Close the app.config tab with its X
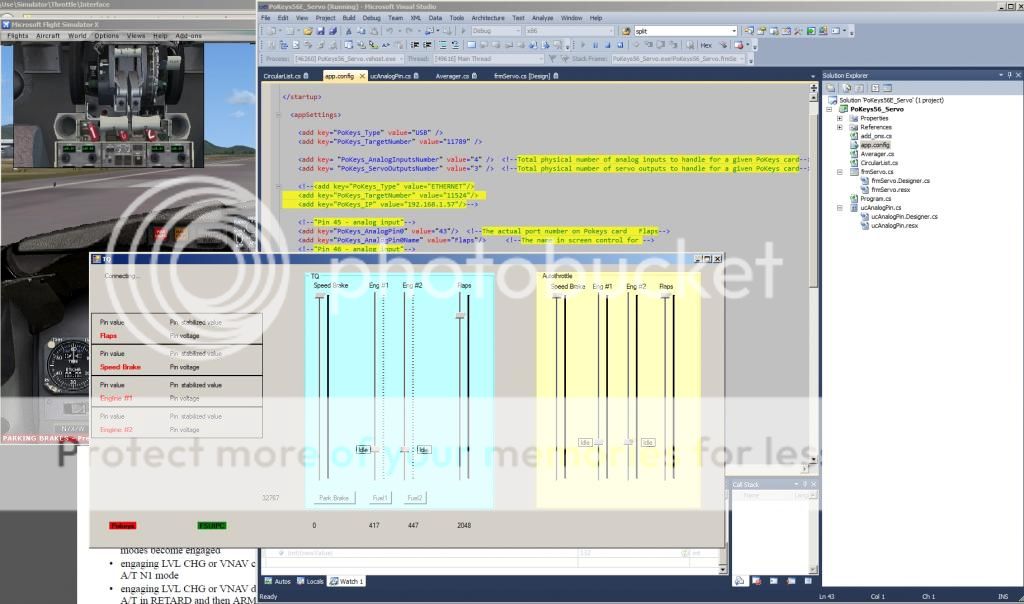 coord(362,76)
